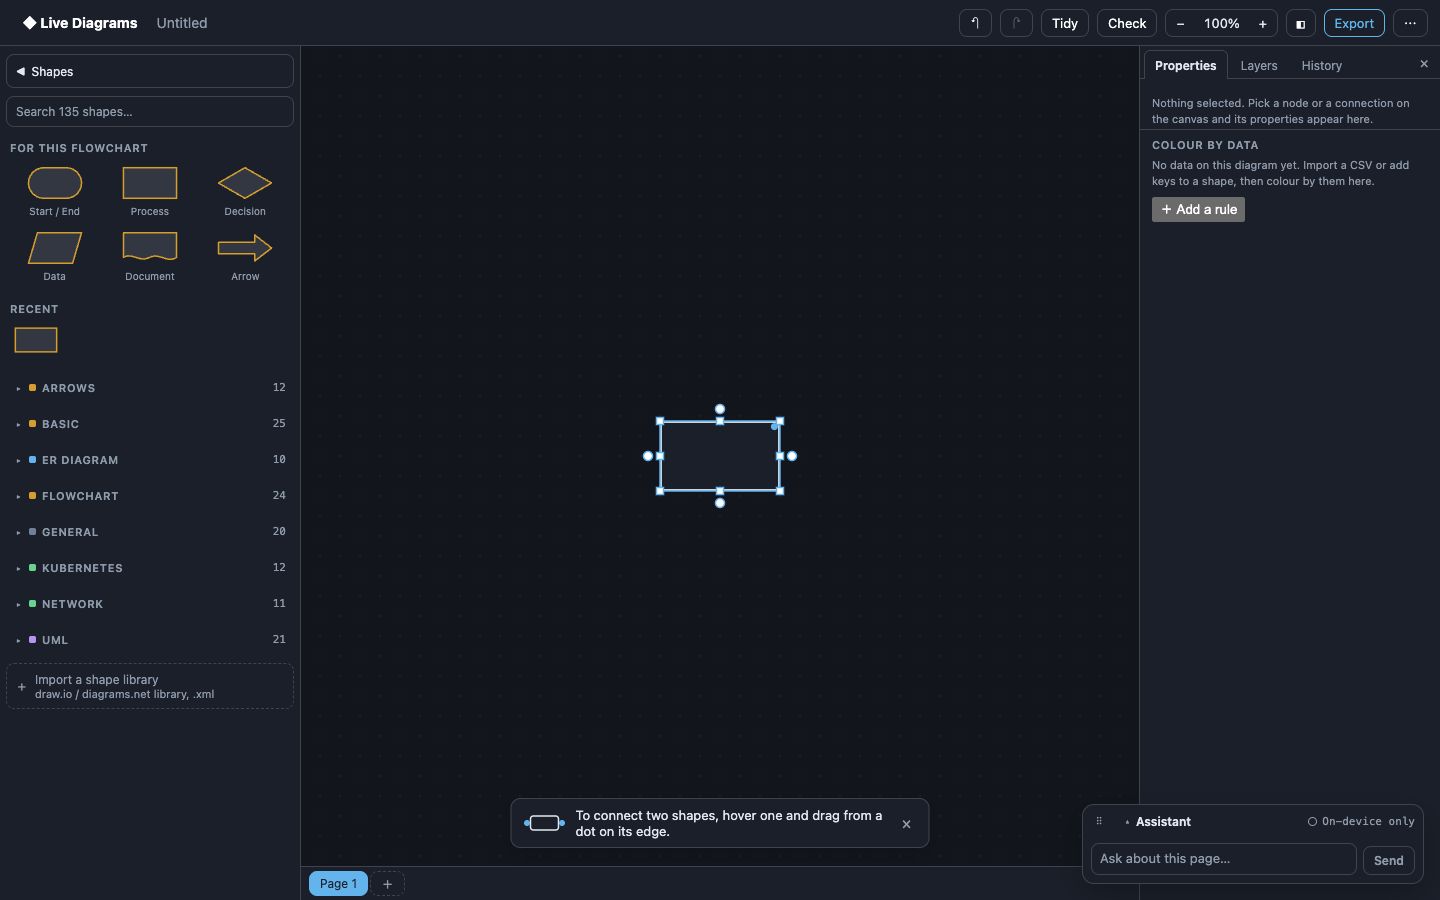
Task: Click the Check button
Action: click(1127, 23)
